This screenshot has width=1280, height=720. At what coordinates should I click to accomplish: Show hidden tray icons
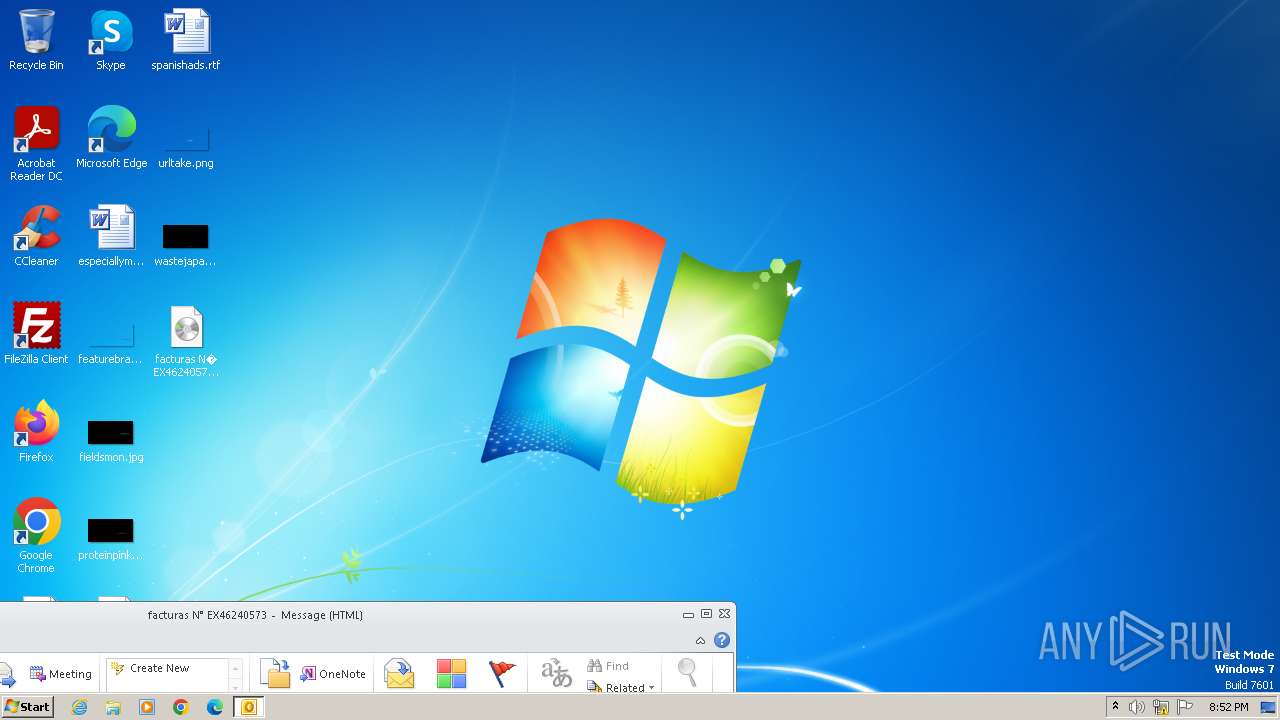[x=1116, y=707]
